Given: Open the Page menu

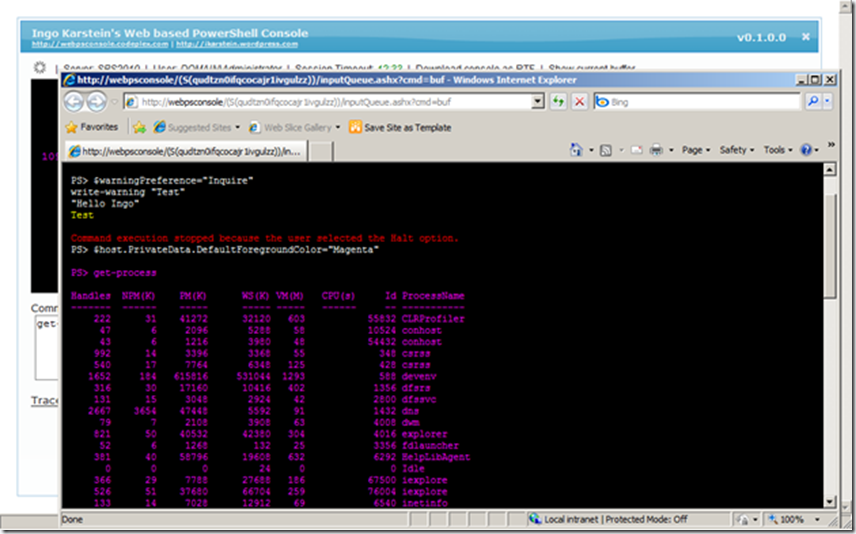Looking at the screenshot, I should pyautogui.click(x=696, y=150).
